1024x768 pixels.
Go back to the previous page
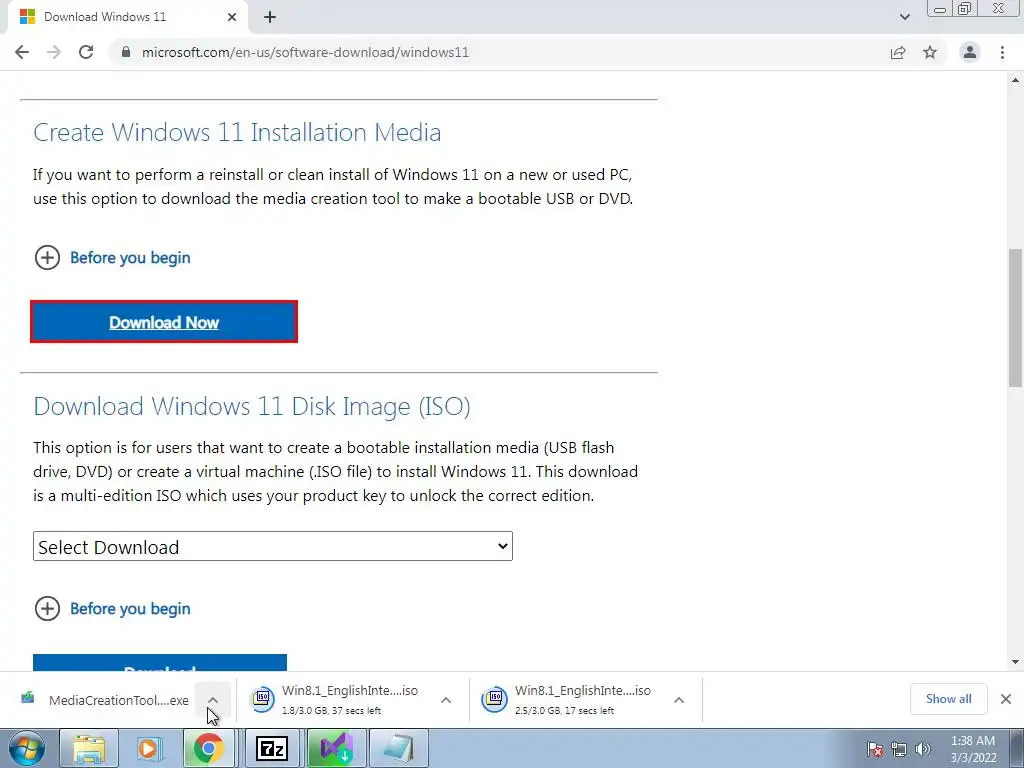(x=22, y=52)
